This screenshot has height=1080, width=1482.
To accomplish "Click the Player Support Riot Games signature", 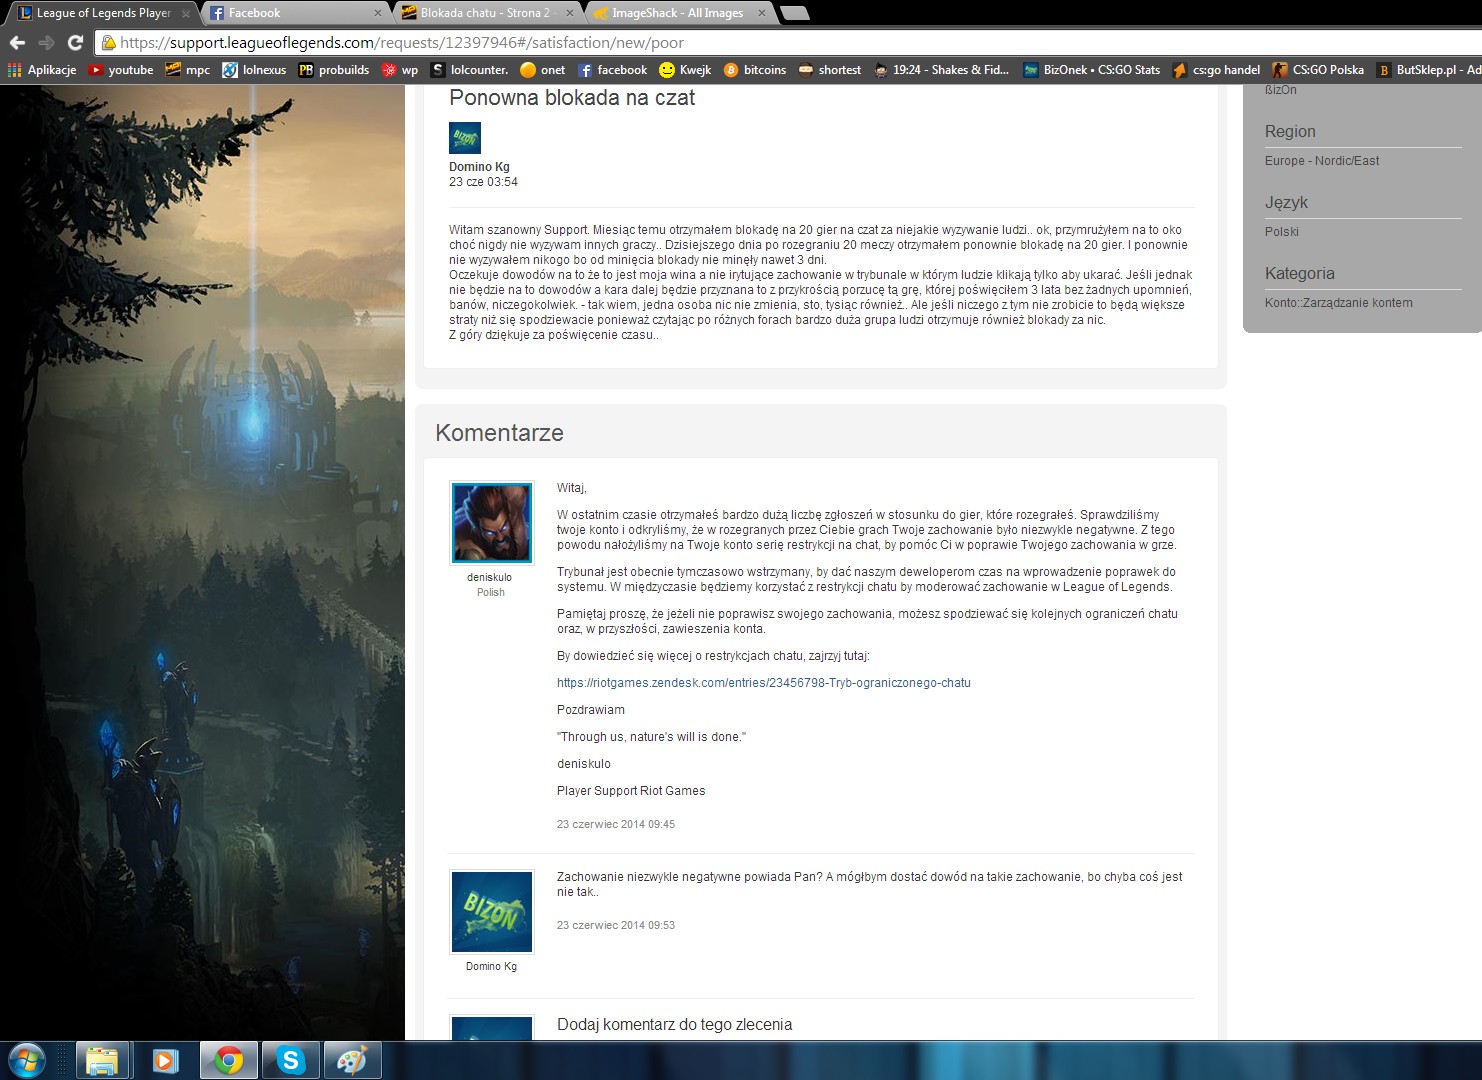I will coord(631,791).
